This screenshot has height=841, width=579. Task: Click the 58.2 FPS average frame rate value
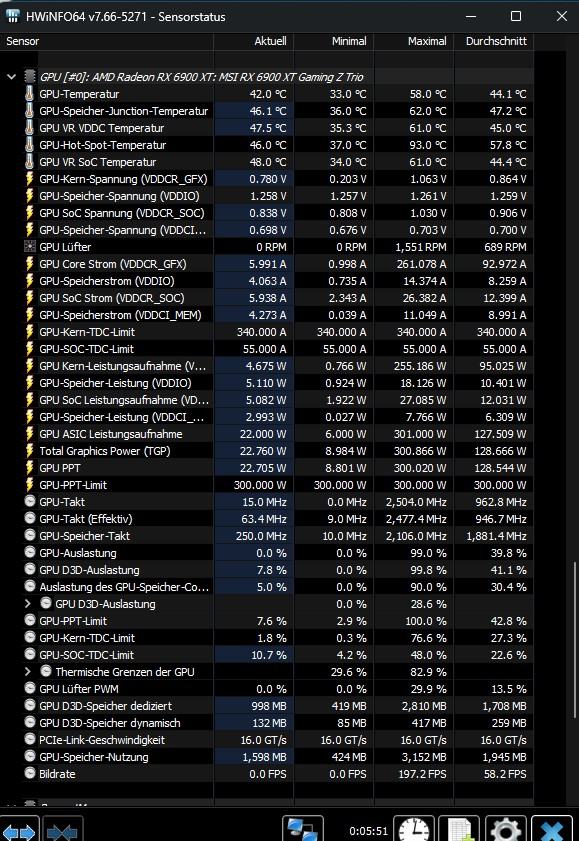(x=504, y=774)
